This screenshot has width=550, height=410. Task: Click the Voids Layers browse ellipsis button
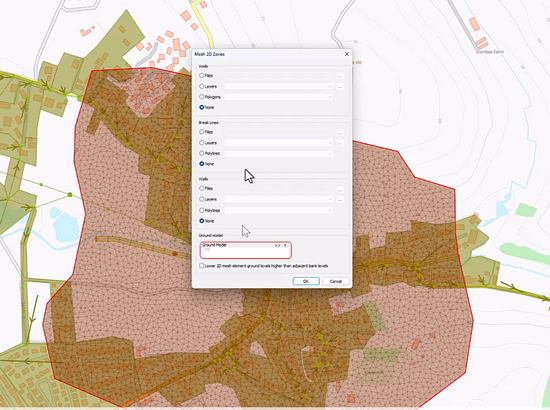point(340,87)
